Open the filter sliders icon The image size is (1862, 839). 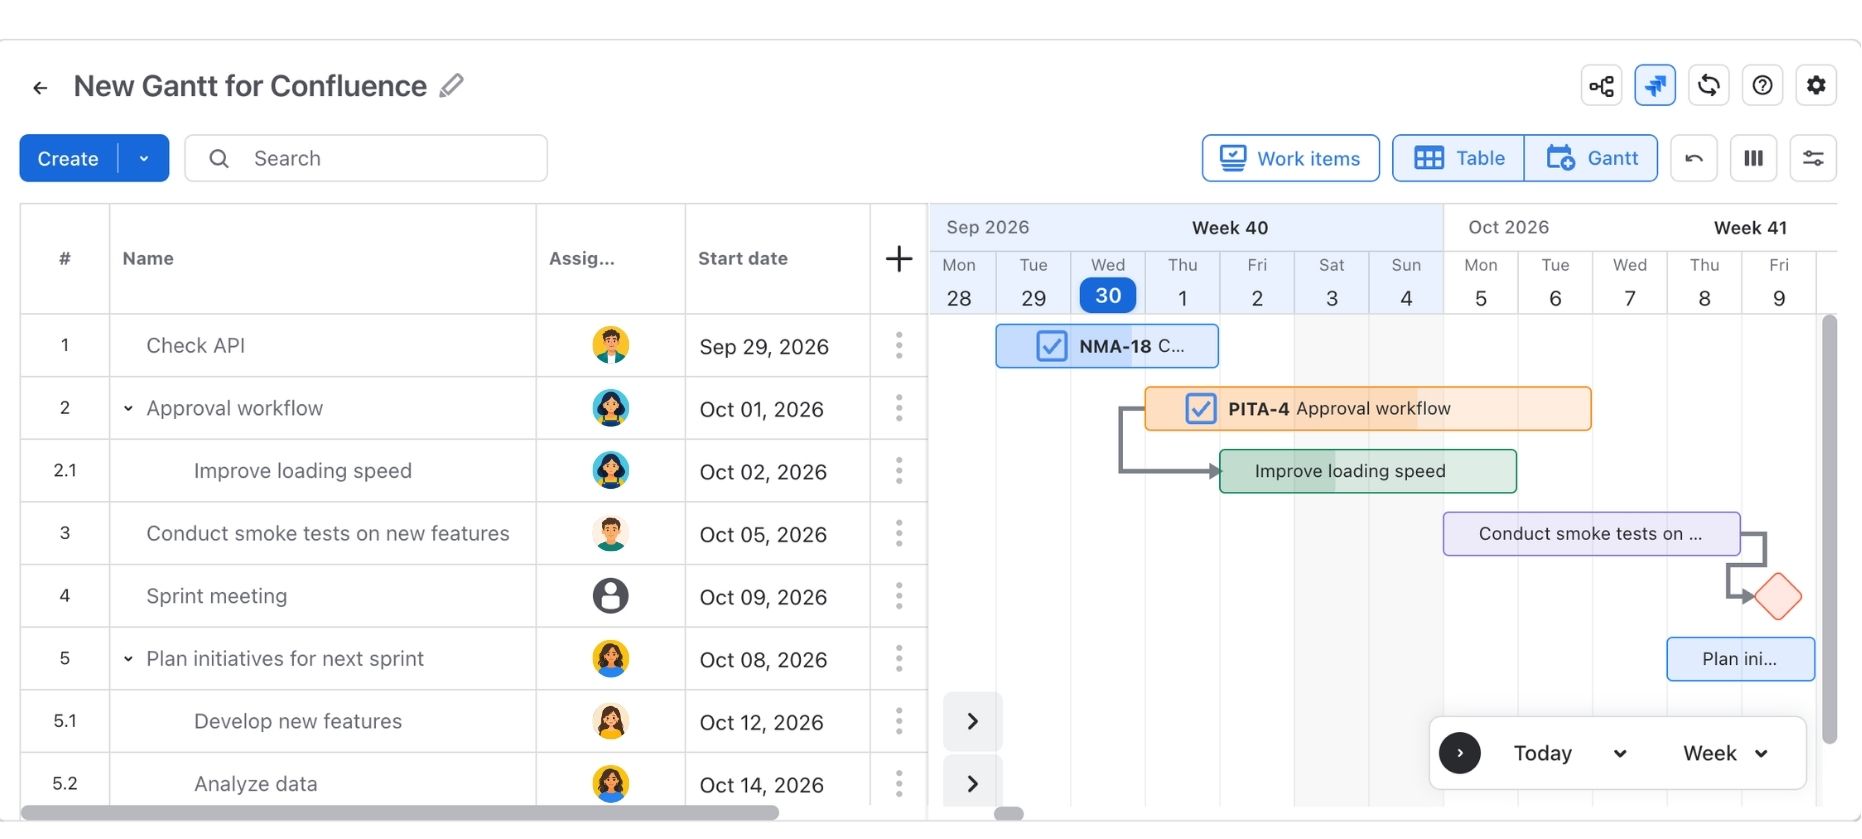pos(1813,158)
